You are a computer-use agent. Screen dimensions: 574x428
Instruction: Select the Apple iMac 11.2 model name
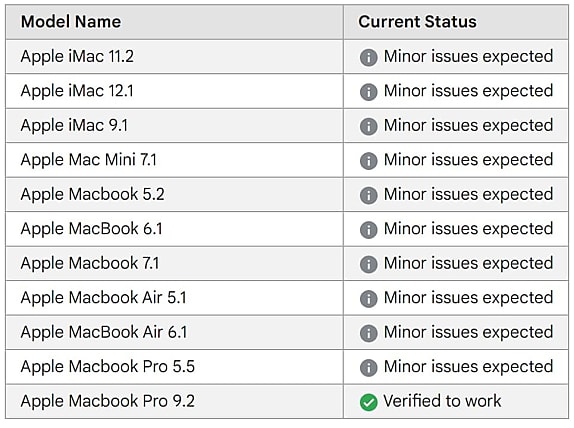coord(77,57)
